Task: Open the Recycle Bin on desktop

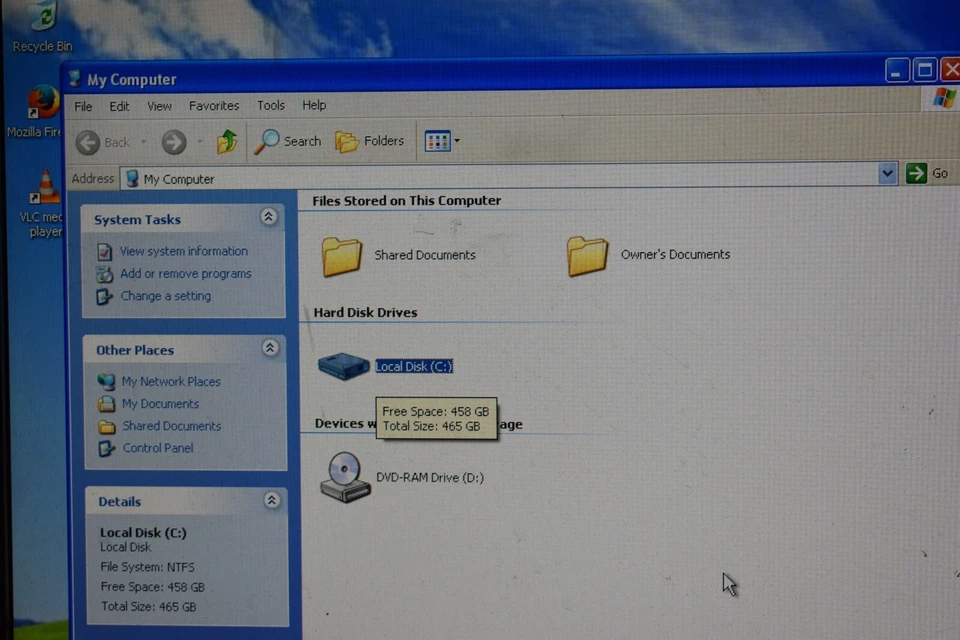Action: pyautogui.click(x=42, y=20)
